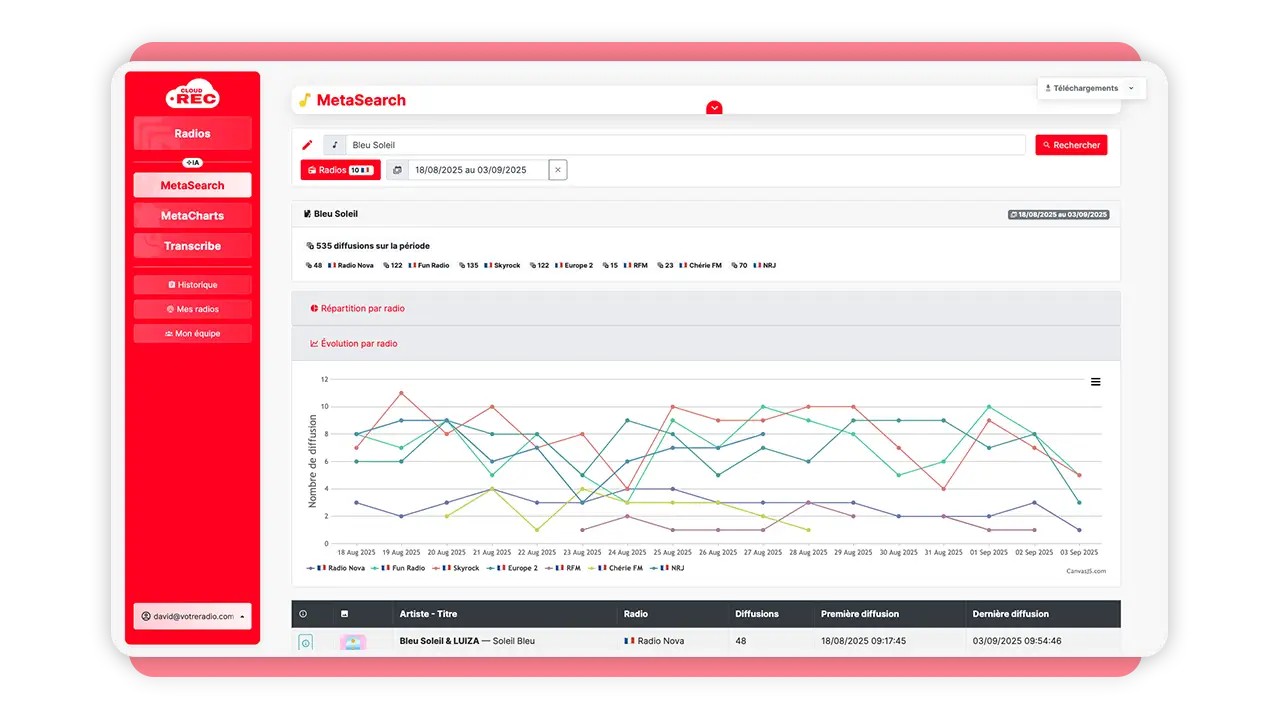Click the clock column header icon

coord(304,614)
